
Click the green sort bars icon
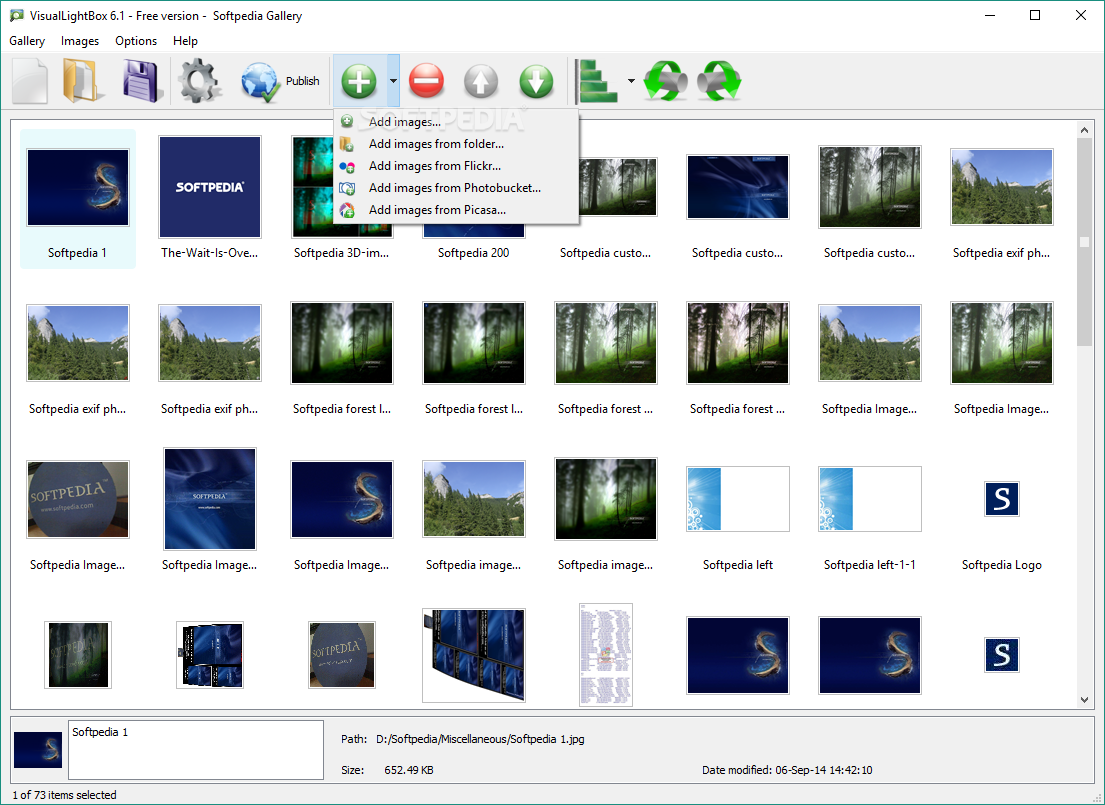pos(597,81)
